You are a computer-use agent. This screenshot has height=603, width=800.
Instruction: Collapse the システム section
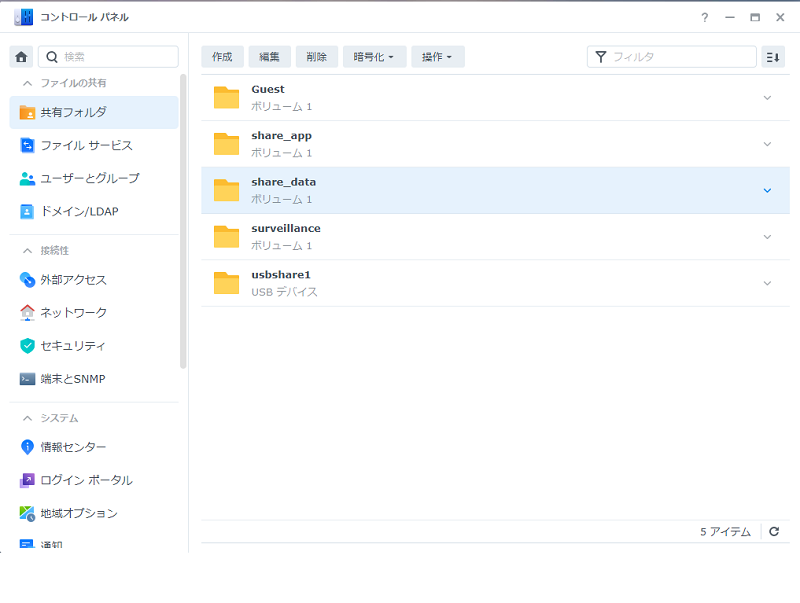[x=28, y=418]
